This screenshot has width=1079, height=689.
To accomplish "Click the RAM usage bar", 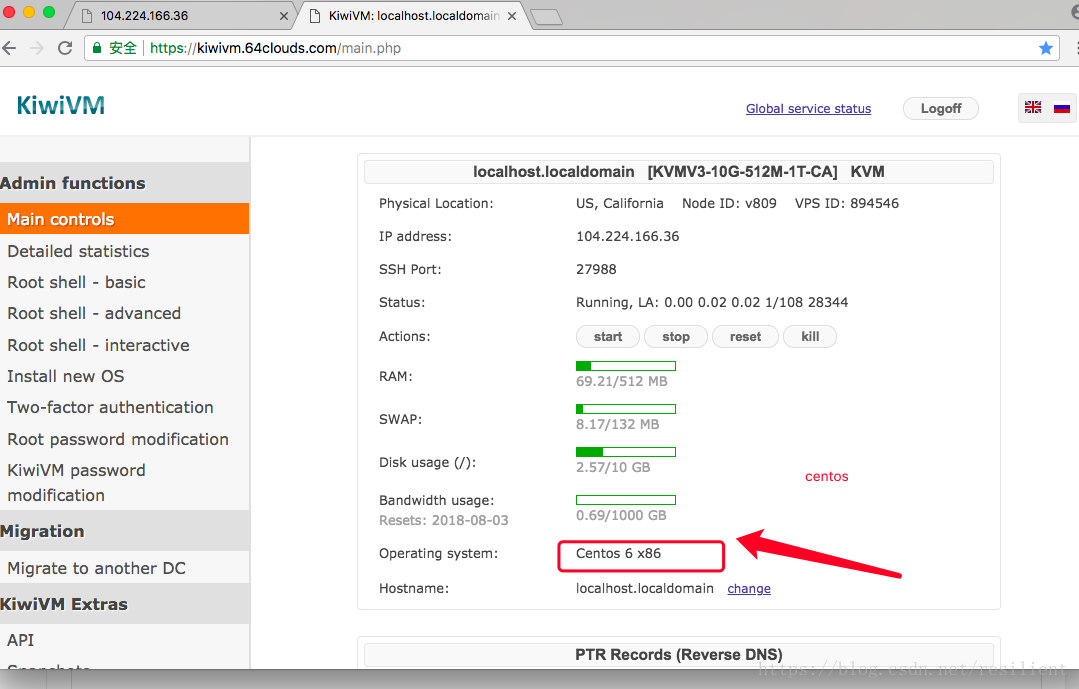I will [x=626, y=366].
